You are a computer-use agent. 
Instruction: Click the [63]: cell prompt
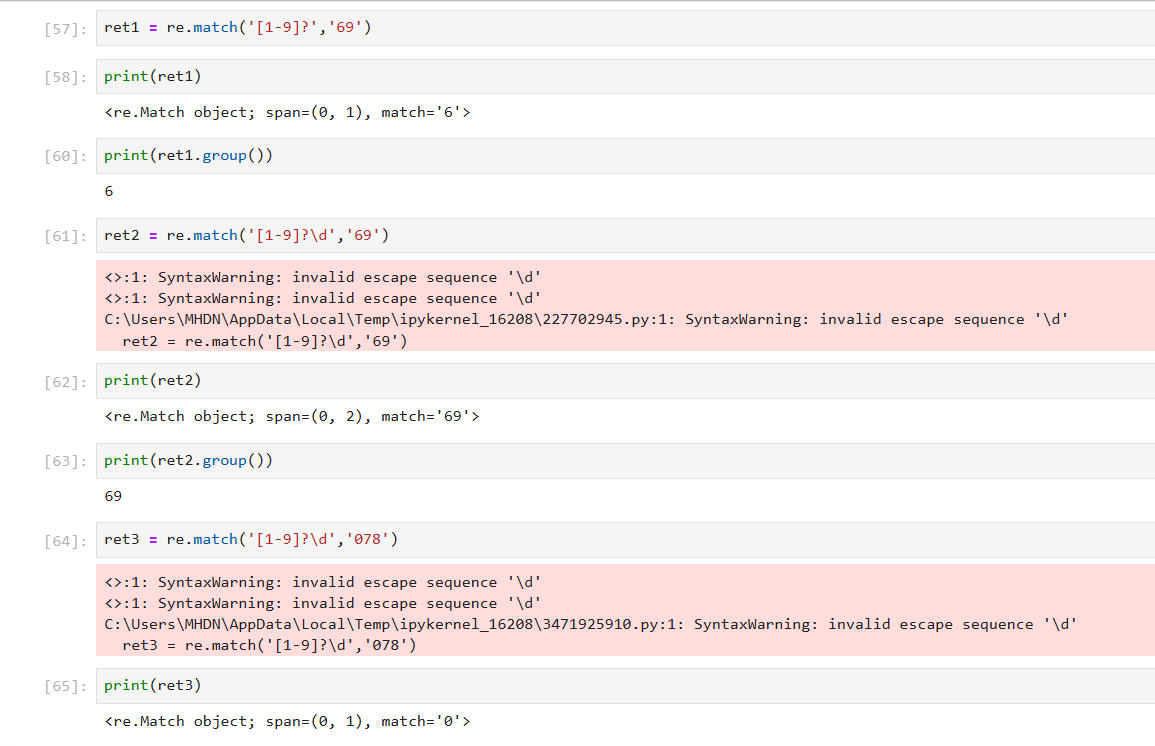click(x=66, y=461)
